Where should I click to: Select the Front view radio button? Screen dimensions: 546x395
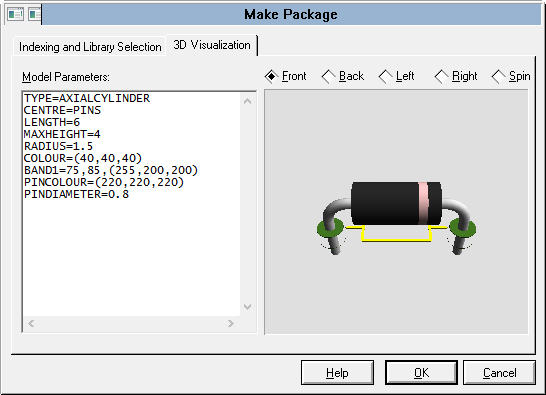(x=285, y=76)
